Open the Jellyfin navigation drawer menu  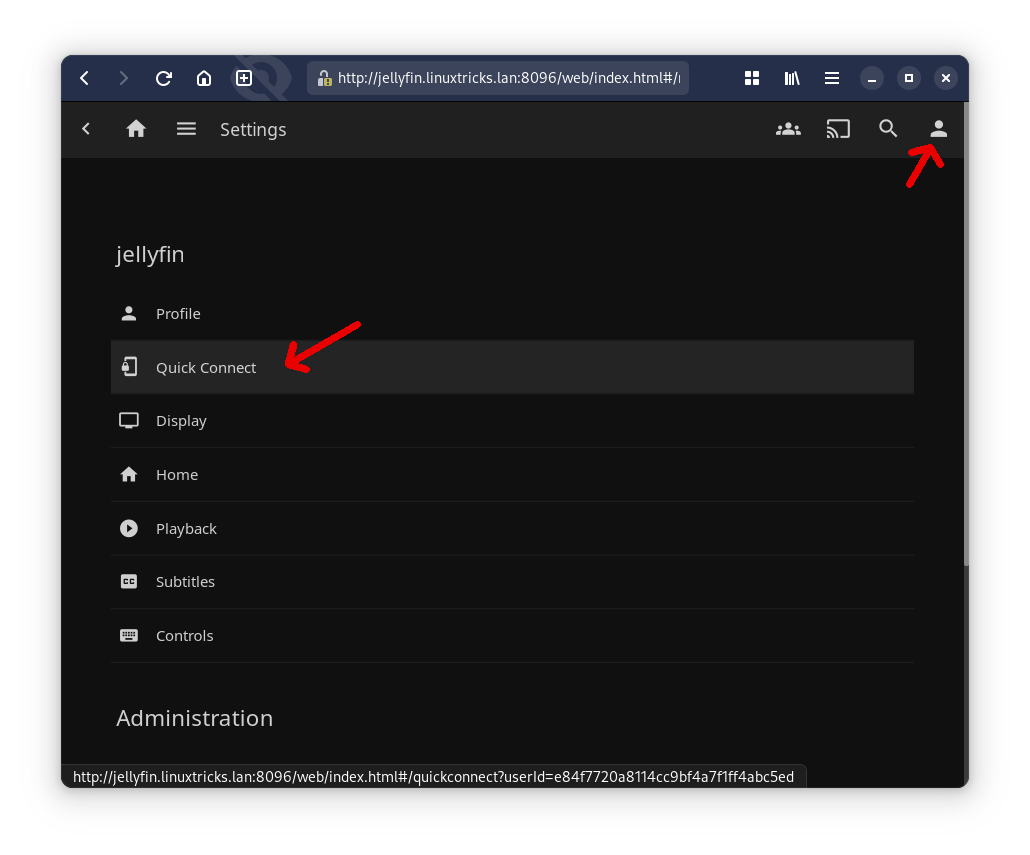[x=187, y=129]
